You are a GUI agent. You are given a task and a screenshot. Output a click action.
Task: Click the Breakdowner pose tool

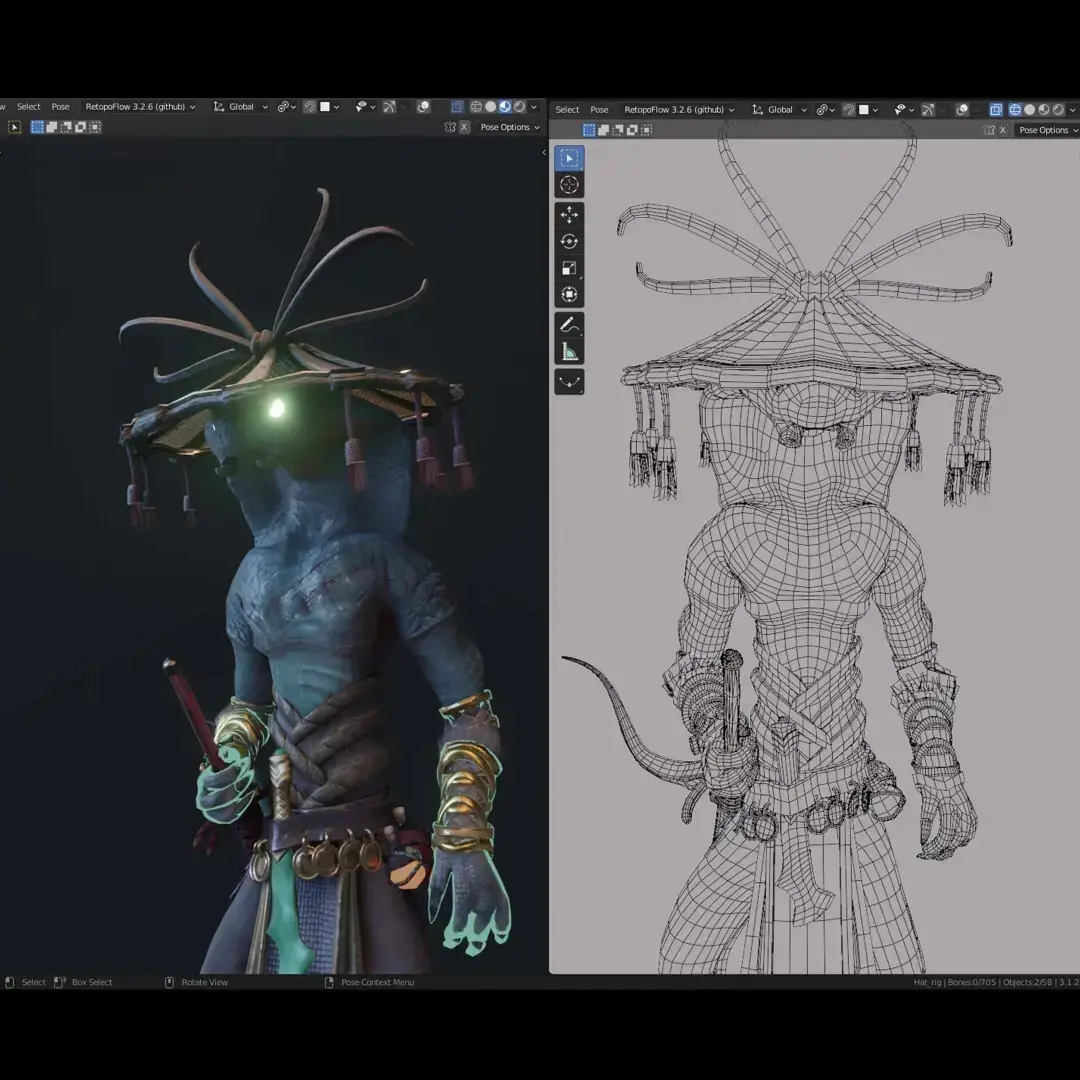[x=569, y=382]
